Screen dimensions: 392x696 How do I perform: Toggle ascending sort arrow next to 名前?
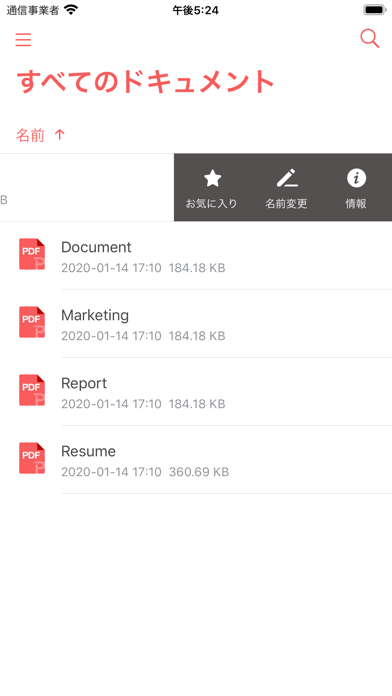coord(59,134)
